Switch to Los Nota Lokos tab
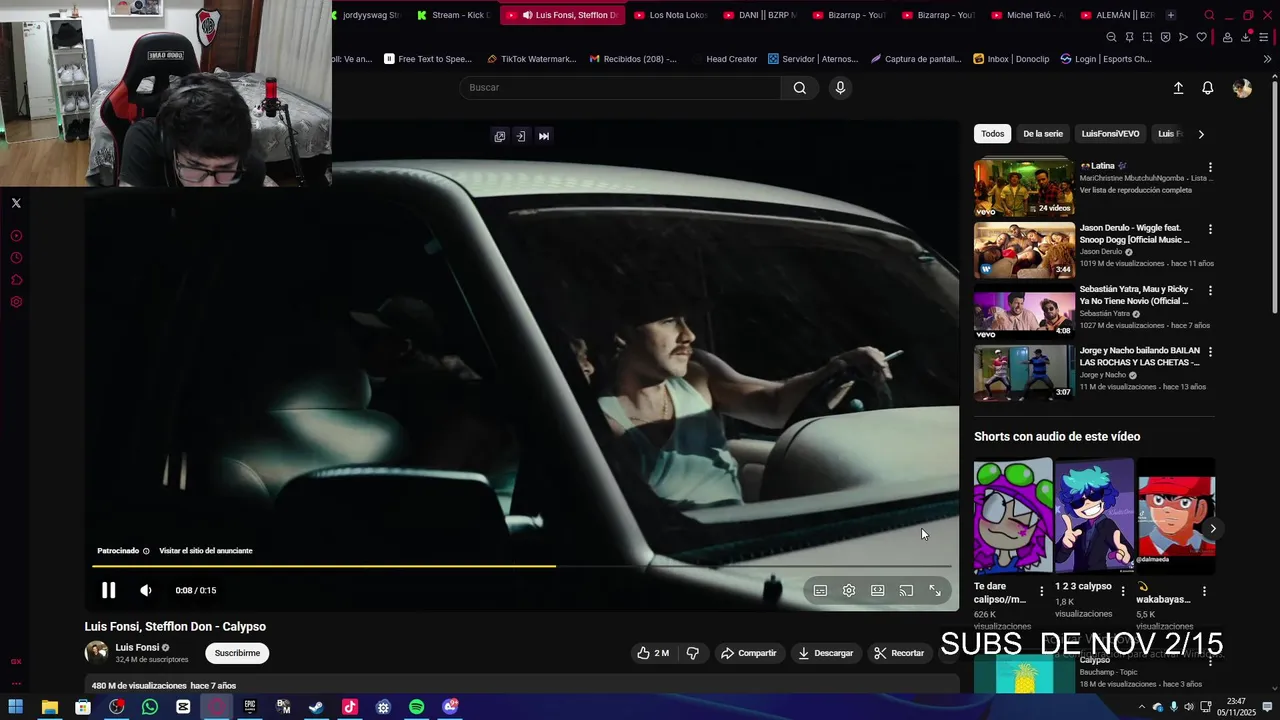Screen dimensions: 1280x720 pos(669,15)
